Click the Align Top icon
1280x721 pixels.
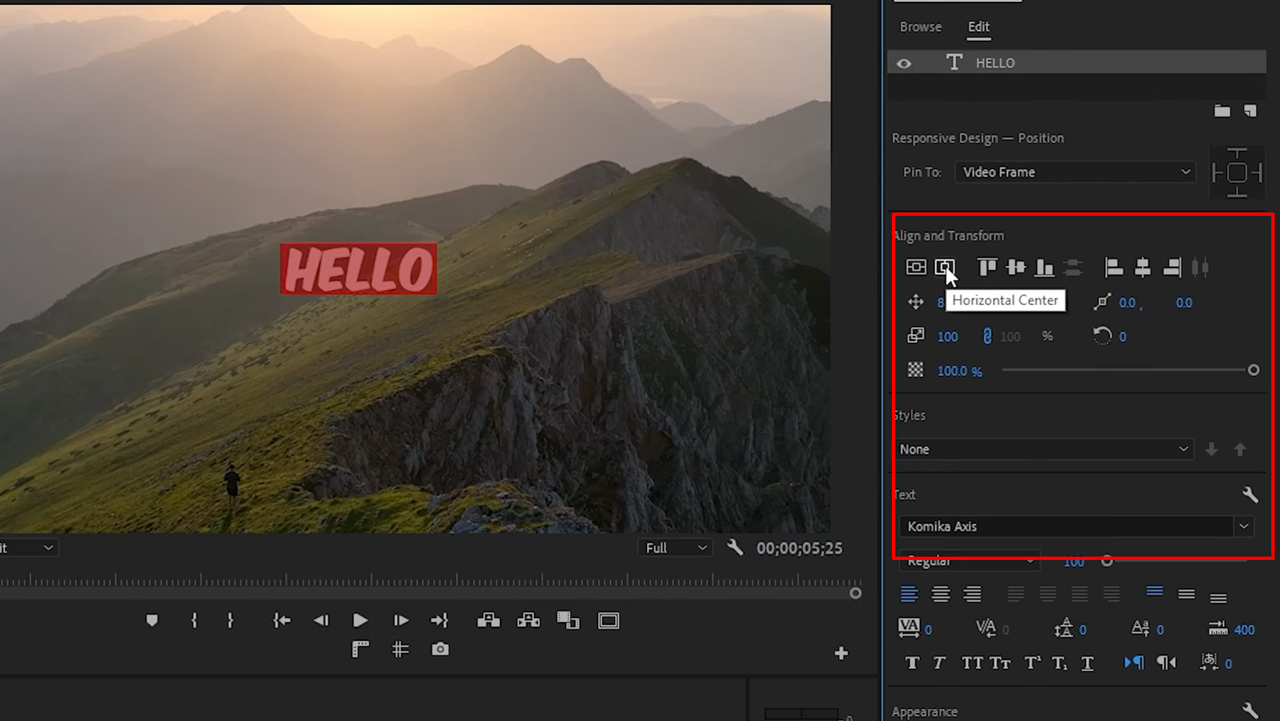tap(987, 267)
